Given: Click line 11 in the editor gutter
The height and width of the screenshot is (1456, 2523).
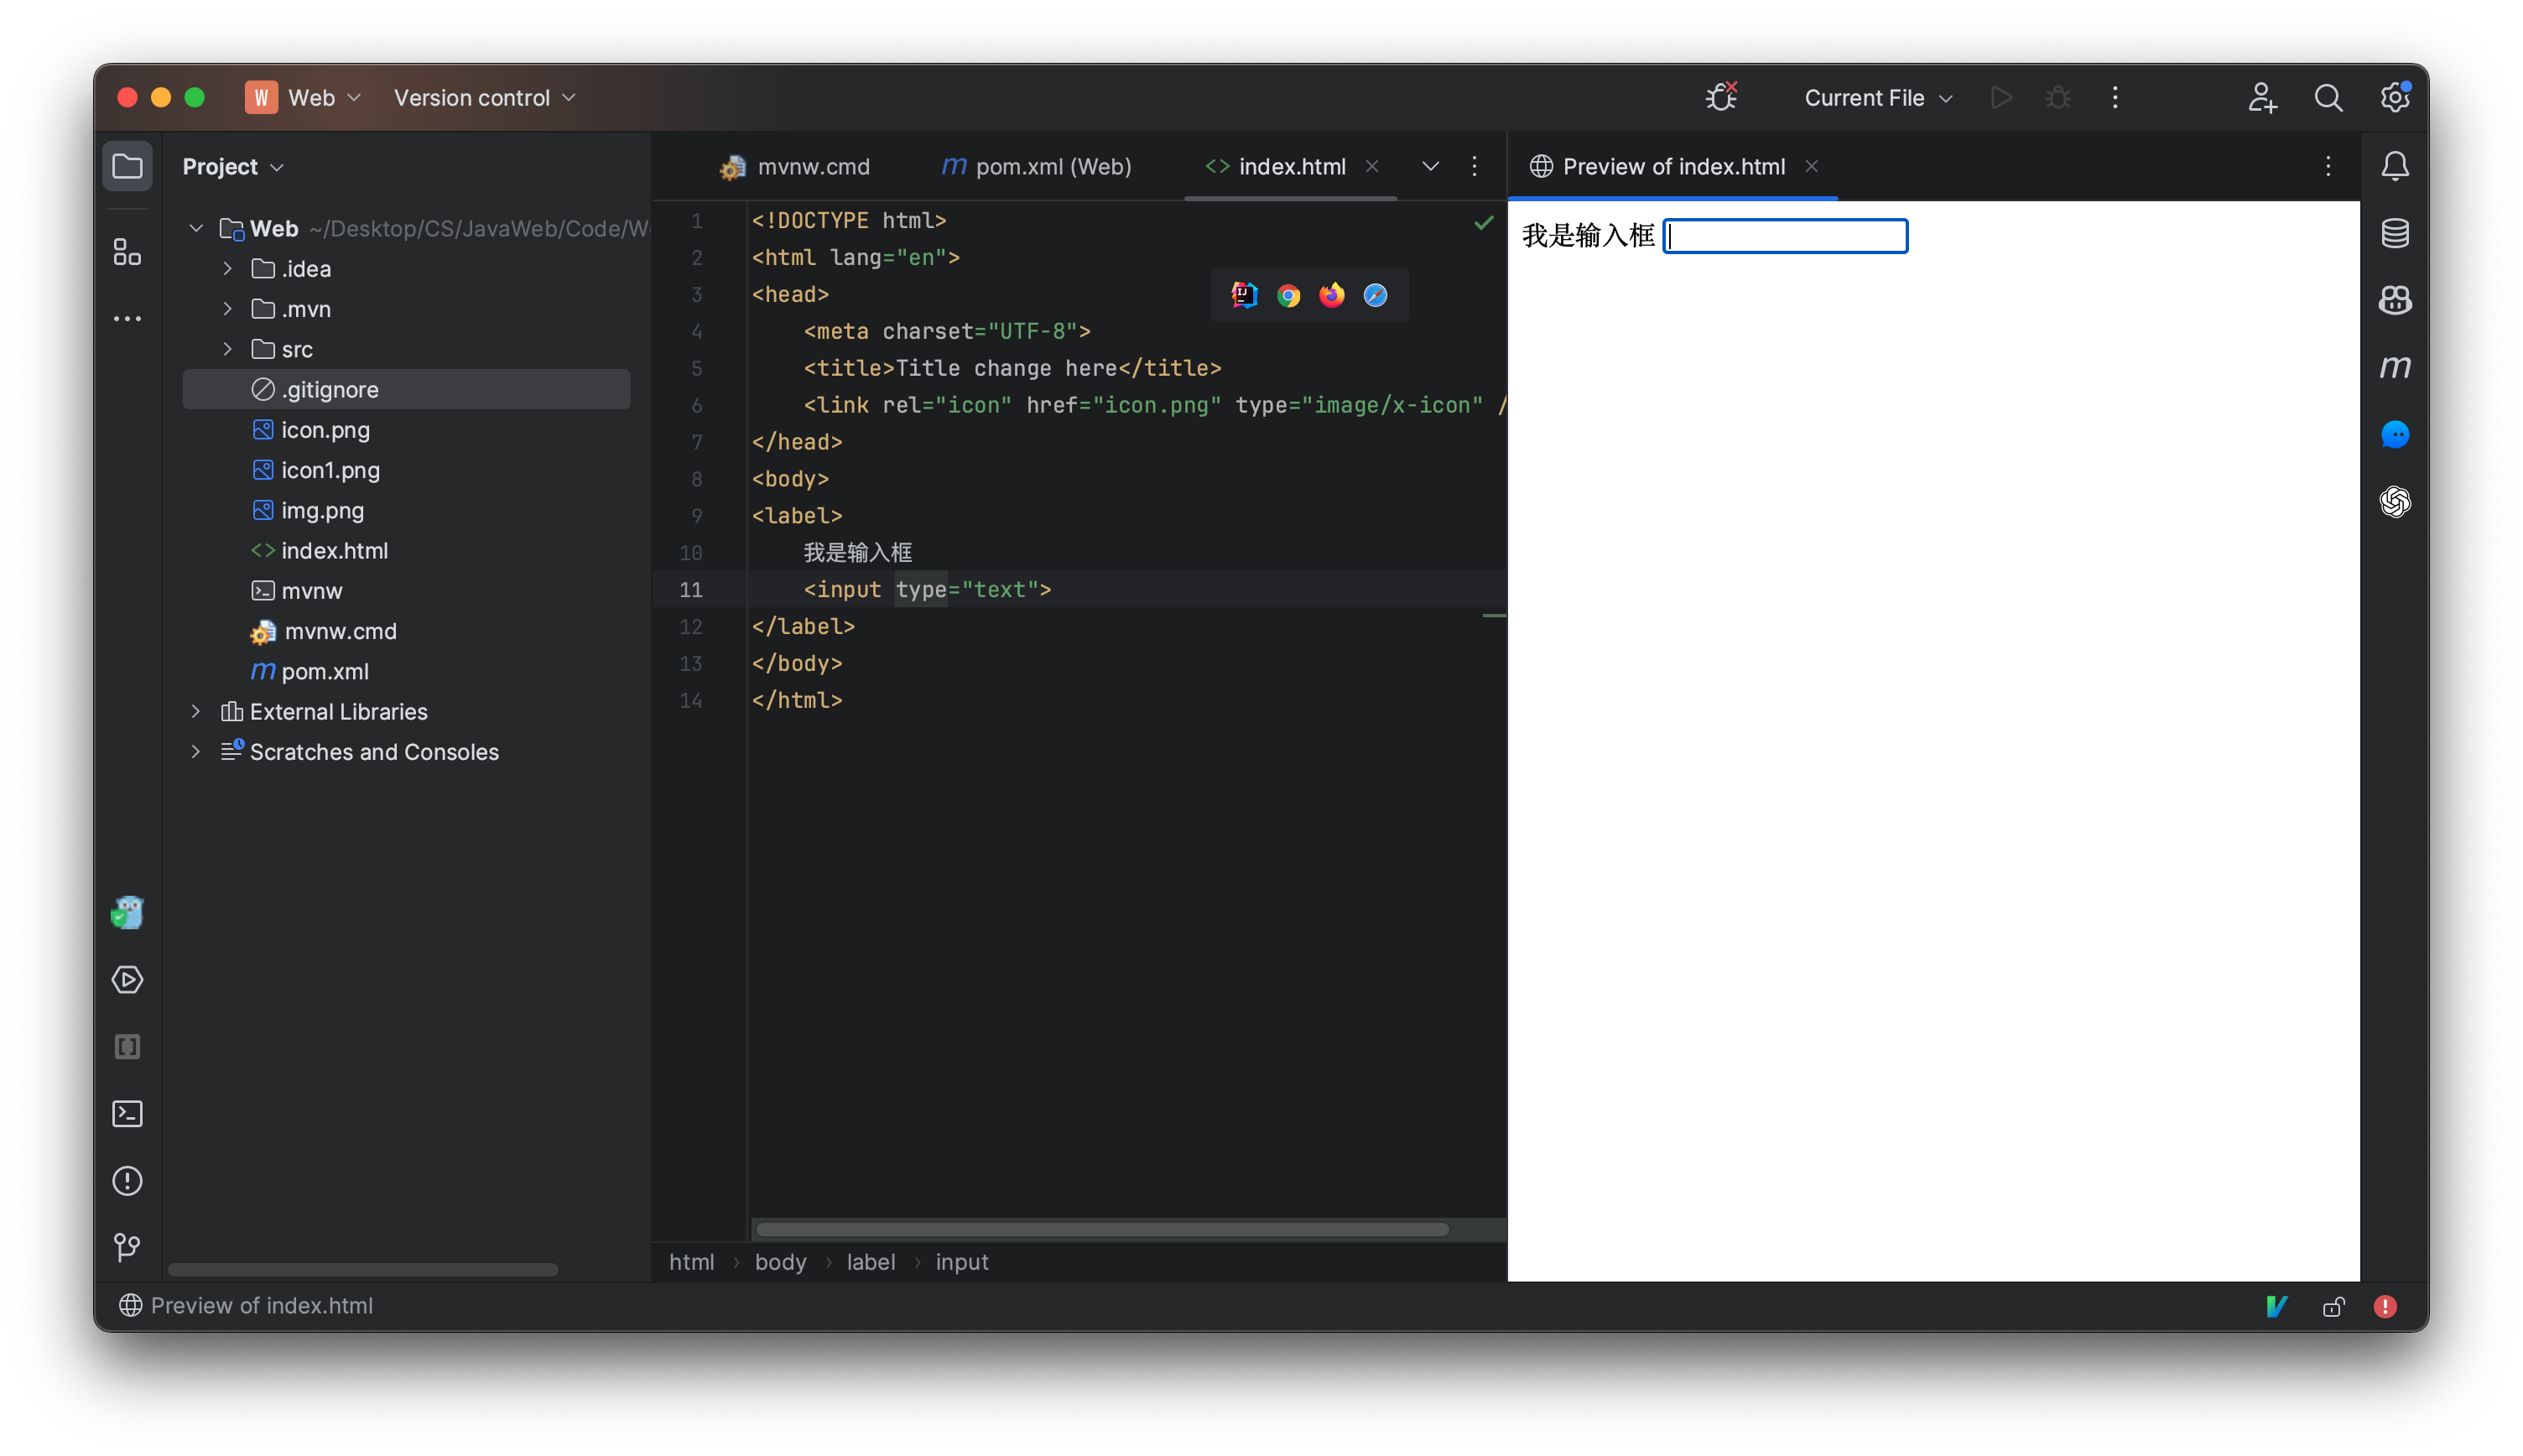Looking at the screenshot, I should pos(690,590).
